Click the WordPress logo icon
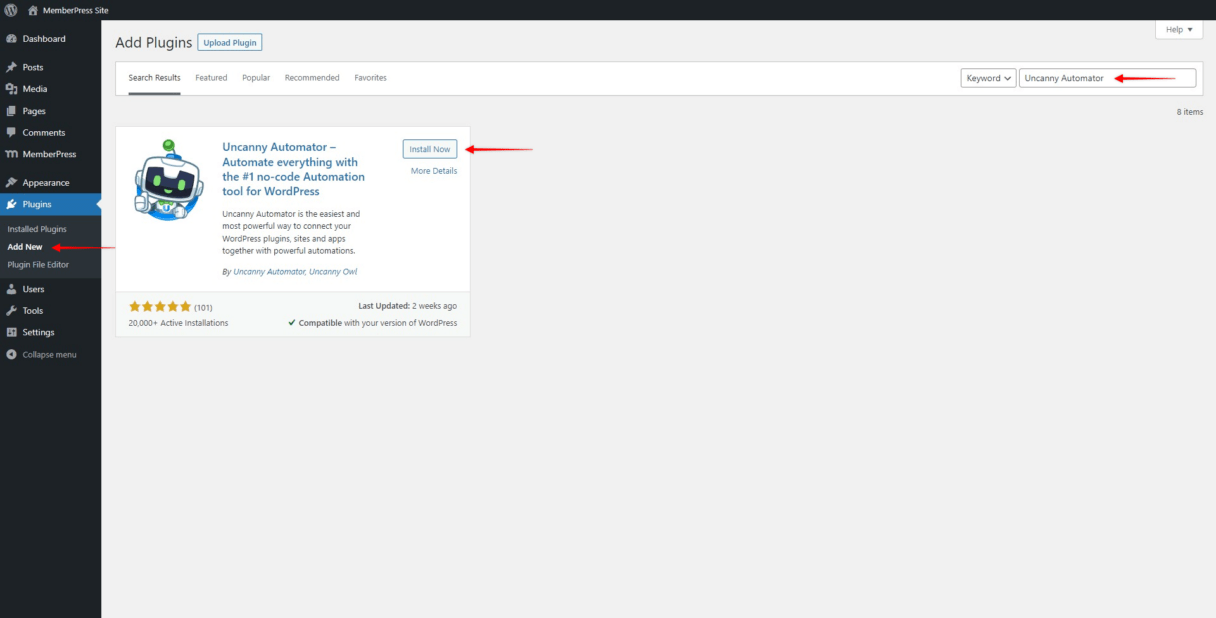This screenshot has height=618, width=1216. (11, 10)
